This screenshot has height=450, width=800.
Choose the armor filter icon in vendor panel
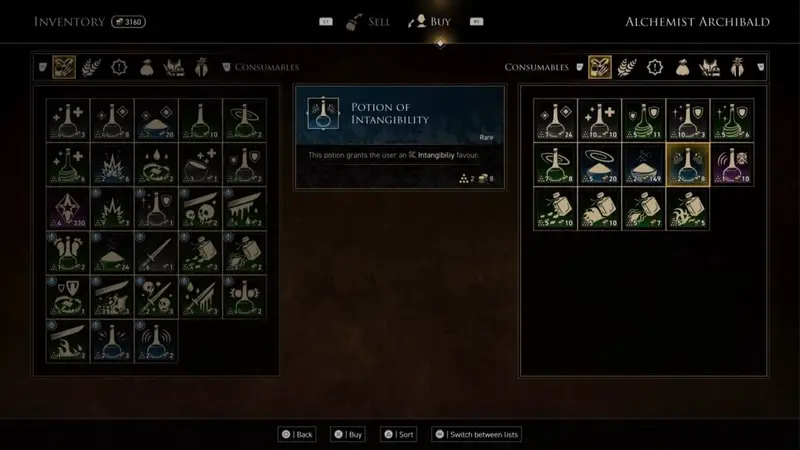pyautogui.click(x=709, y=67)
